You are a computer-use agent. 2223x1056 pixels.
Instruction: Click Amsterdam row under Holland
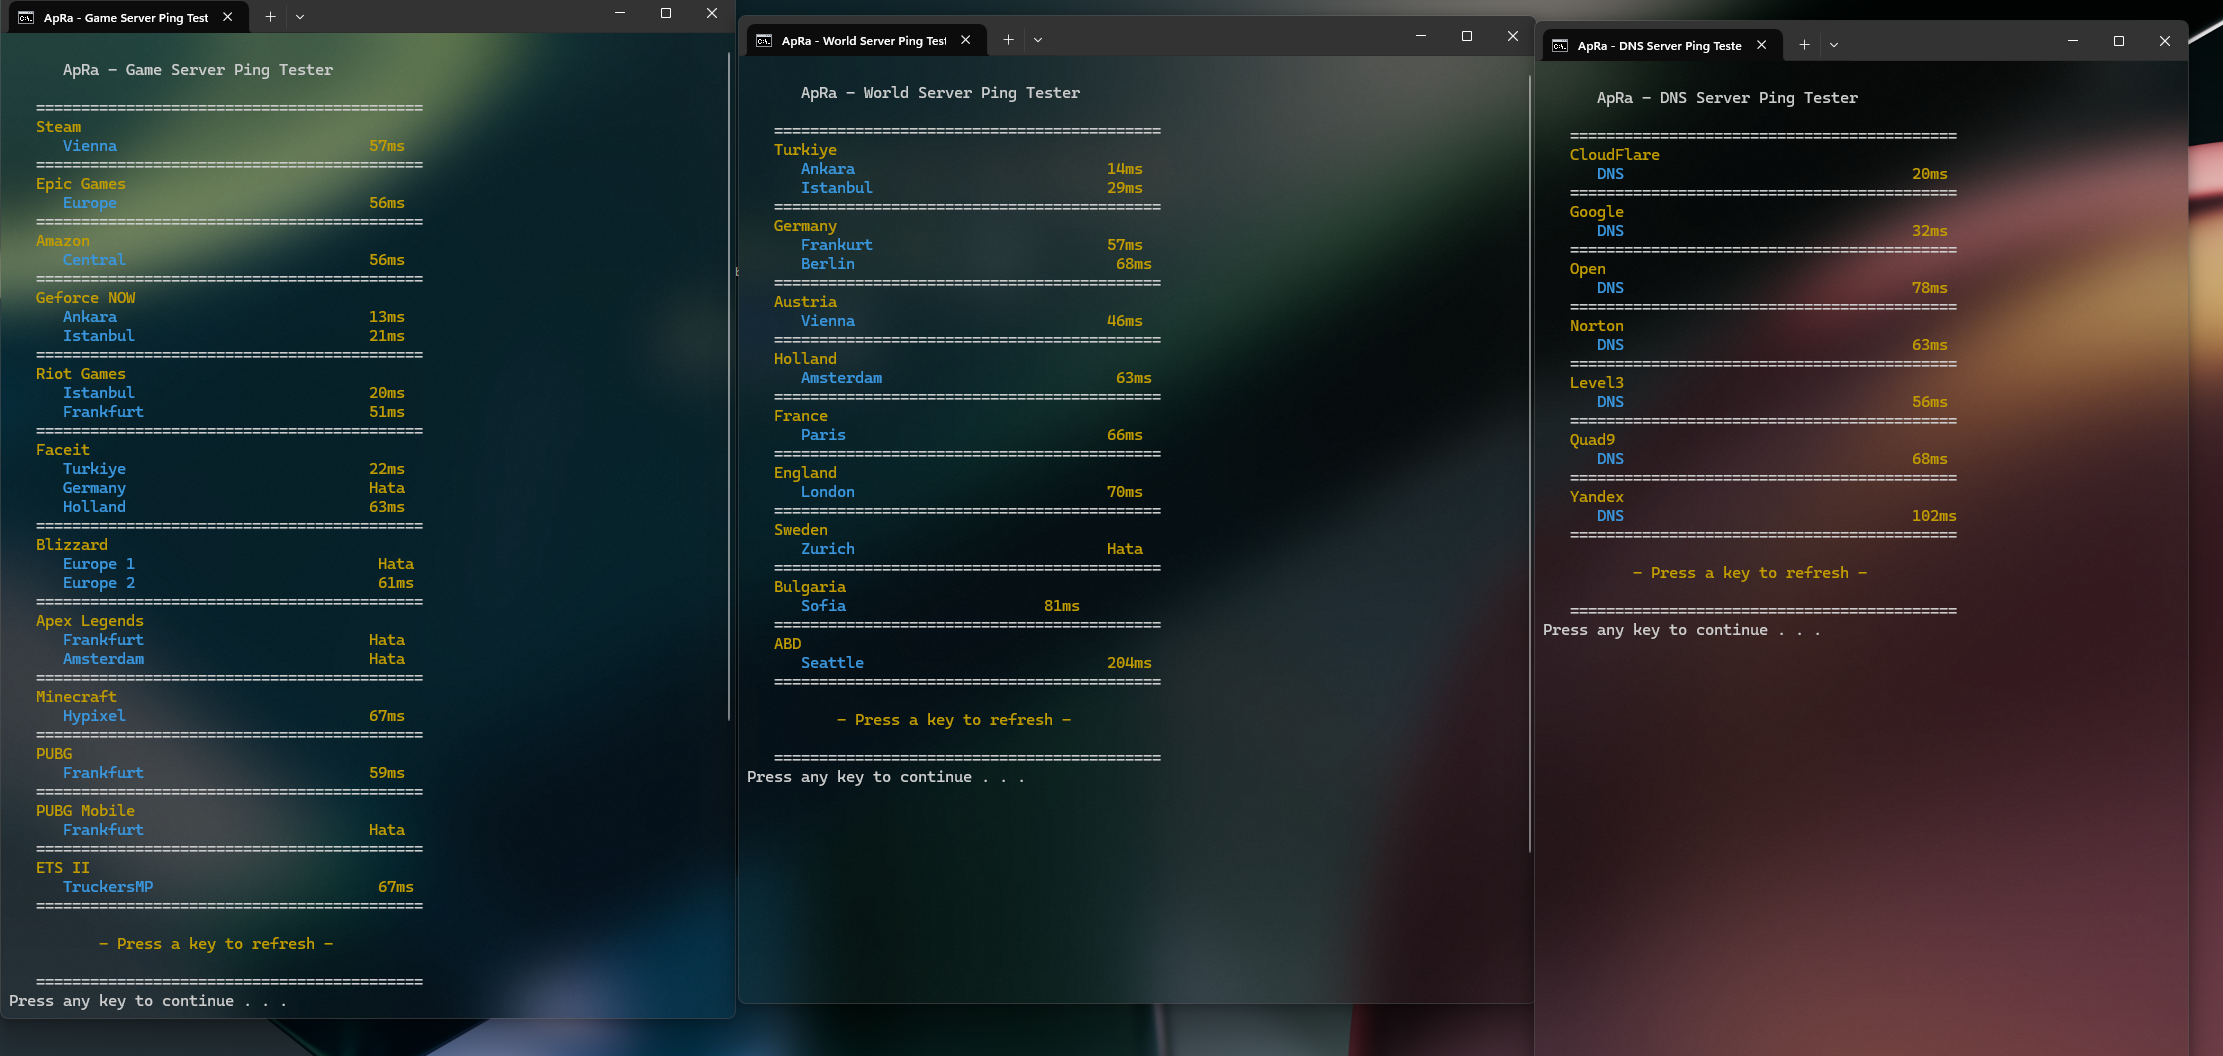(976, 378)
